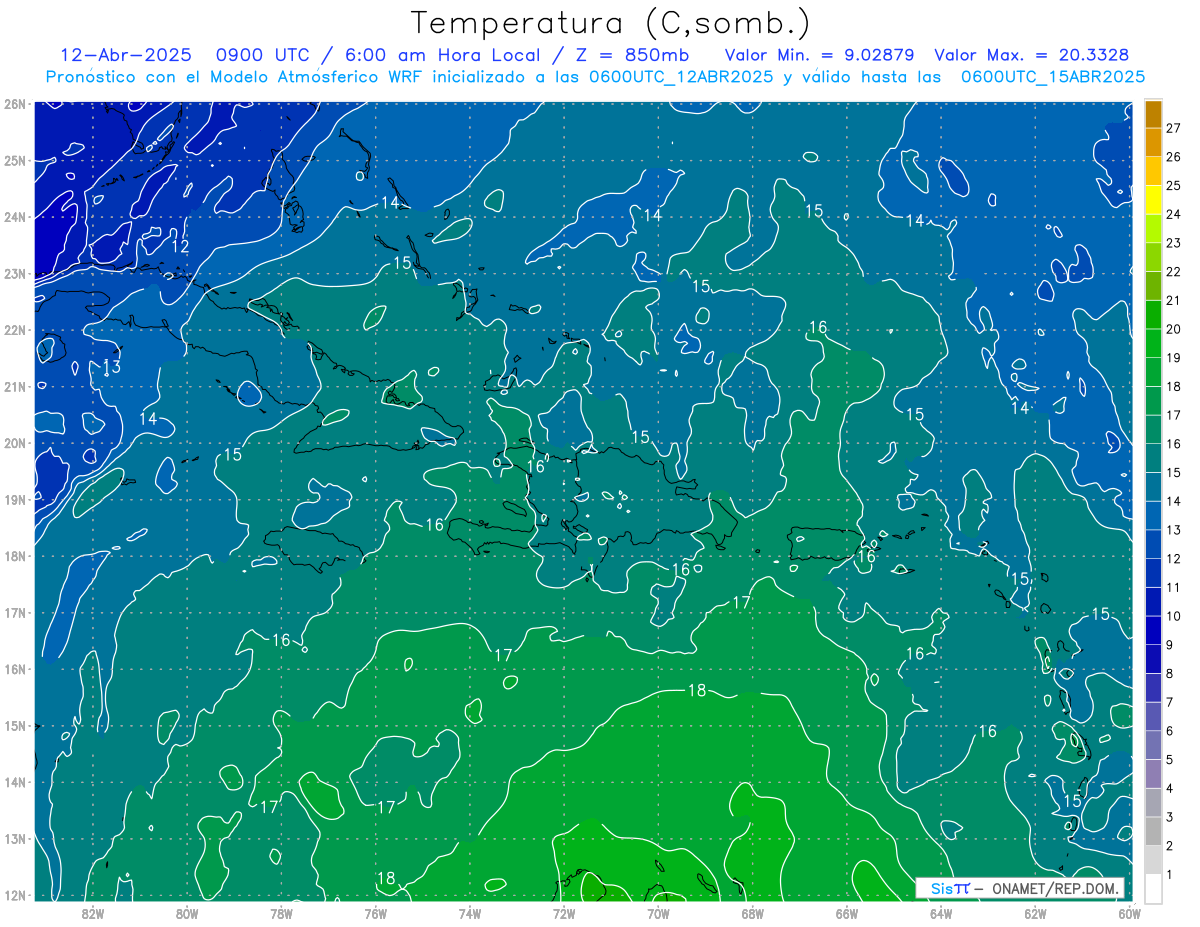The width and height of the screenshot is (1200, 927).
Task: Click the '82W' longitude label
Action: [x=92, y=912]
